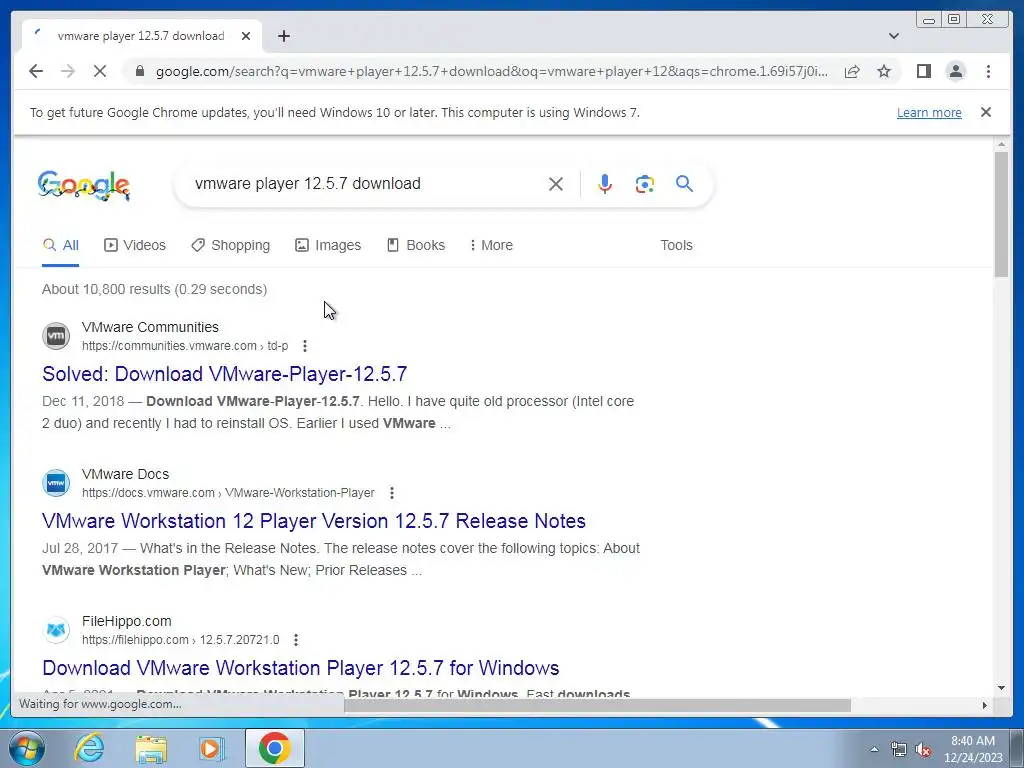The image size is (1024, 768).
Task: Open FileHippo result options menu
Action: (295, 640)
